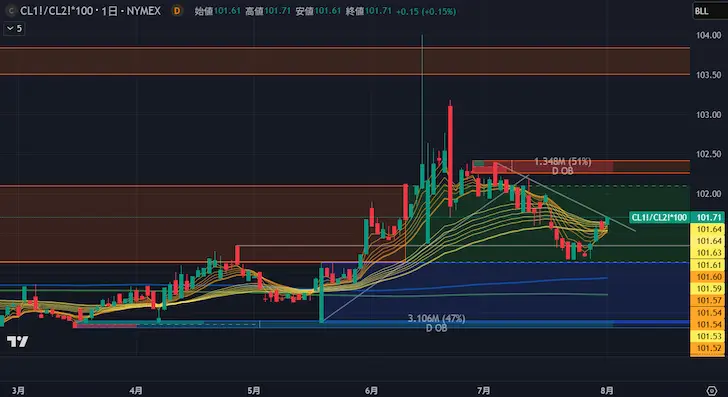Click the yellow 101.53 indicator label
The image size is (728, 397).
coord(709,336)
